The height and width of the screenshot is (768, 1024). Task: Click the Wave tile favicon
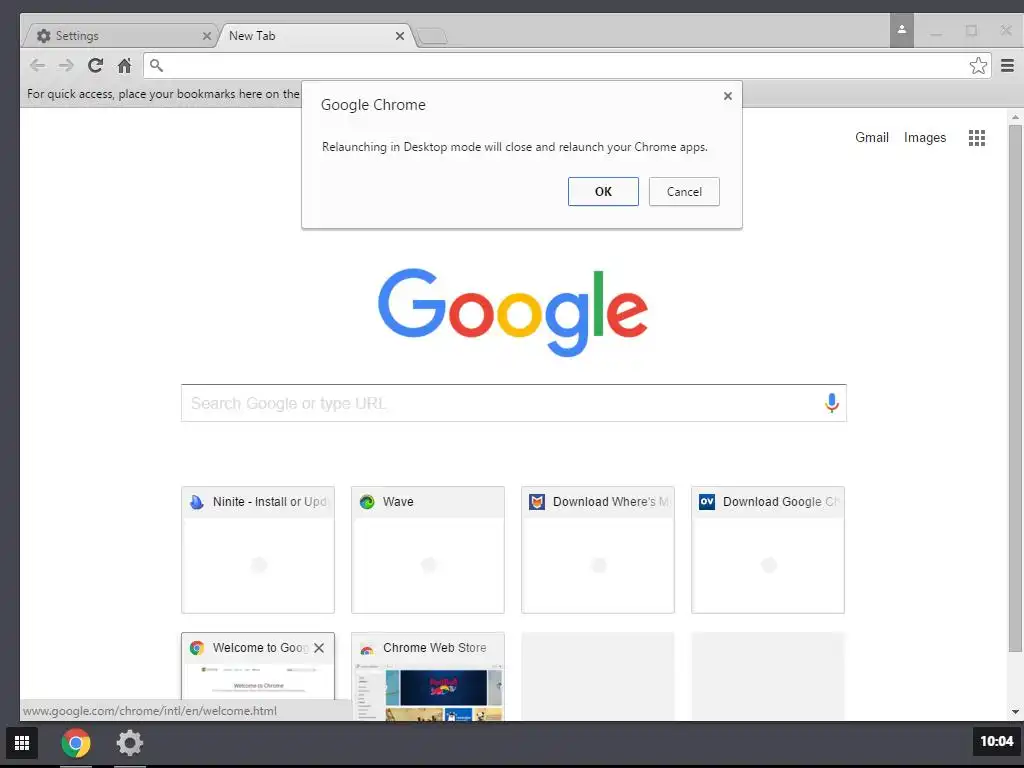pyautogui.click(x=367, y=502)
